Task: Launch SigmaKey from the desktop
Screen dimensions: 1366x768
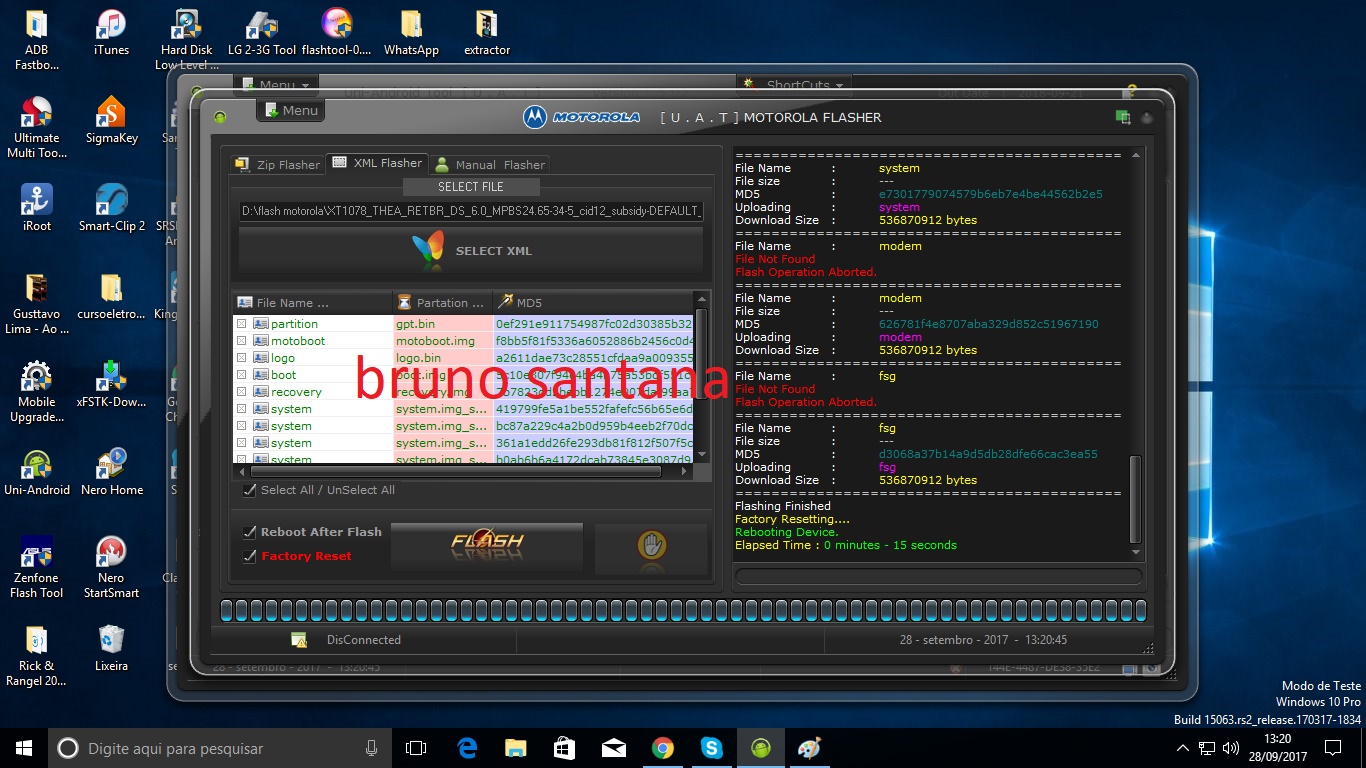Action: [111, 121]
